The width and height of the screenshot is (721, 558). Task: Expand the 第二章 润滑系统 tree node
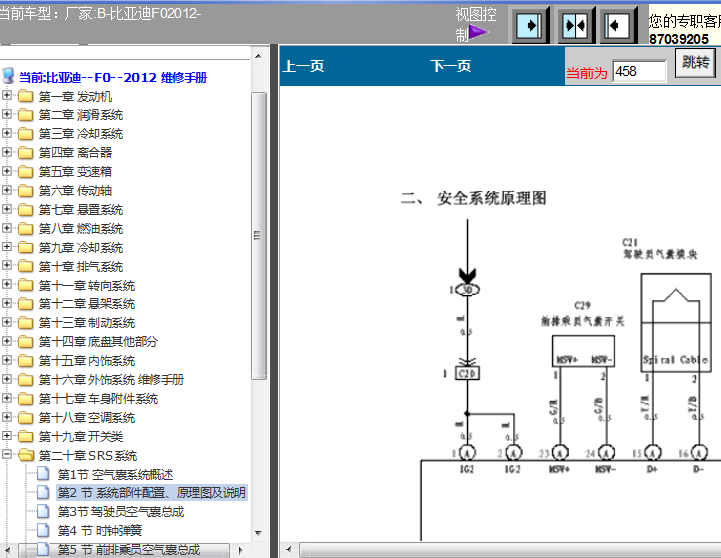[x=7, y=114]
